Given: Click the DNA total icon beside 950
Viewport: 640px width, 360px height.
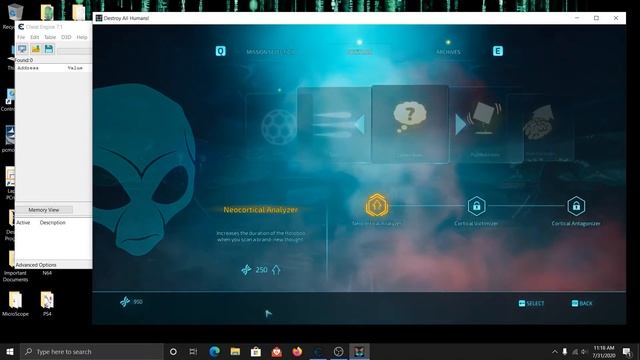Looking at the screenshot, I should [125, 302].
